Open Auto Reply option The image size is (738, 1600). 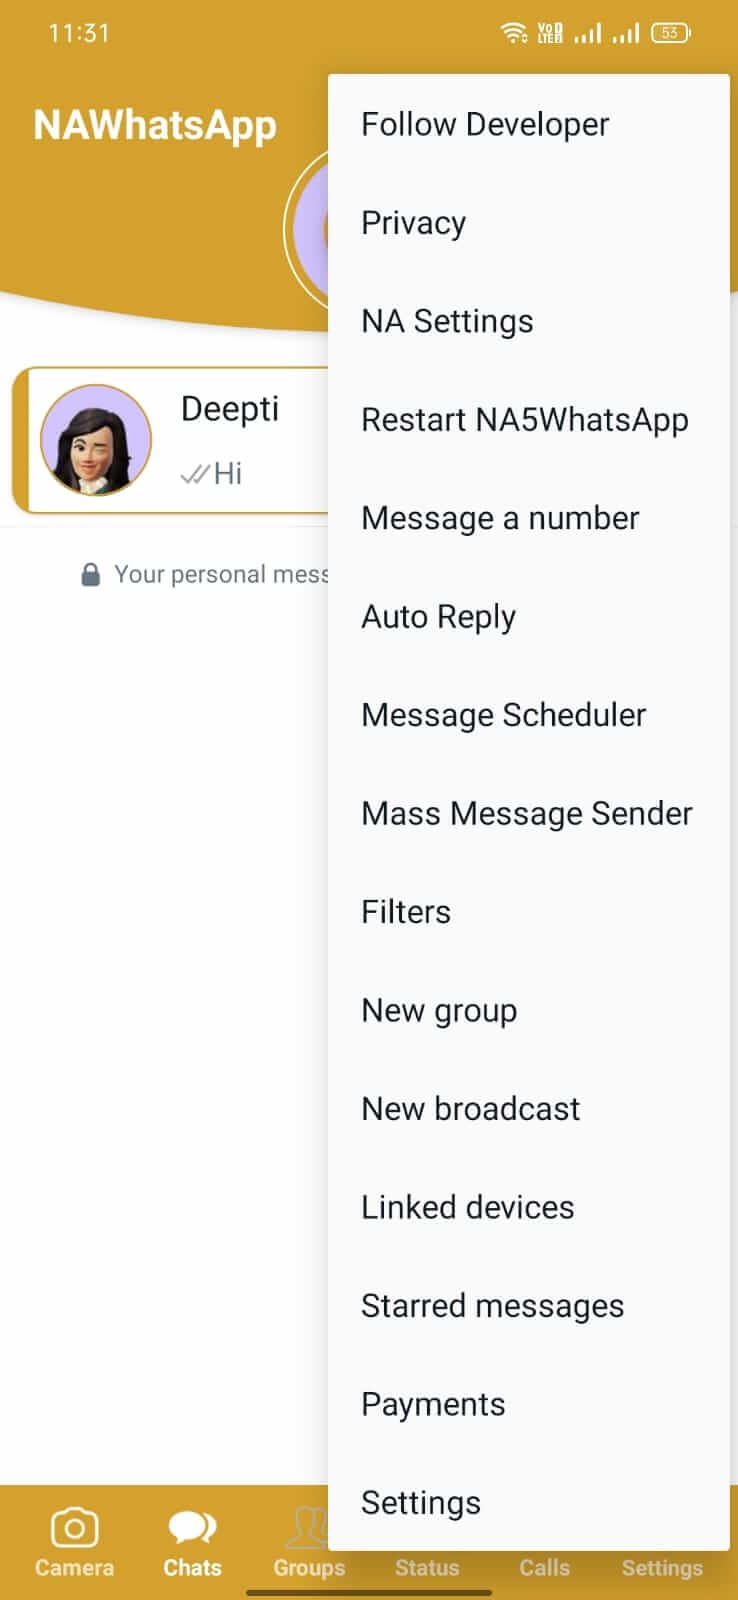(x=528, y=616)
